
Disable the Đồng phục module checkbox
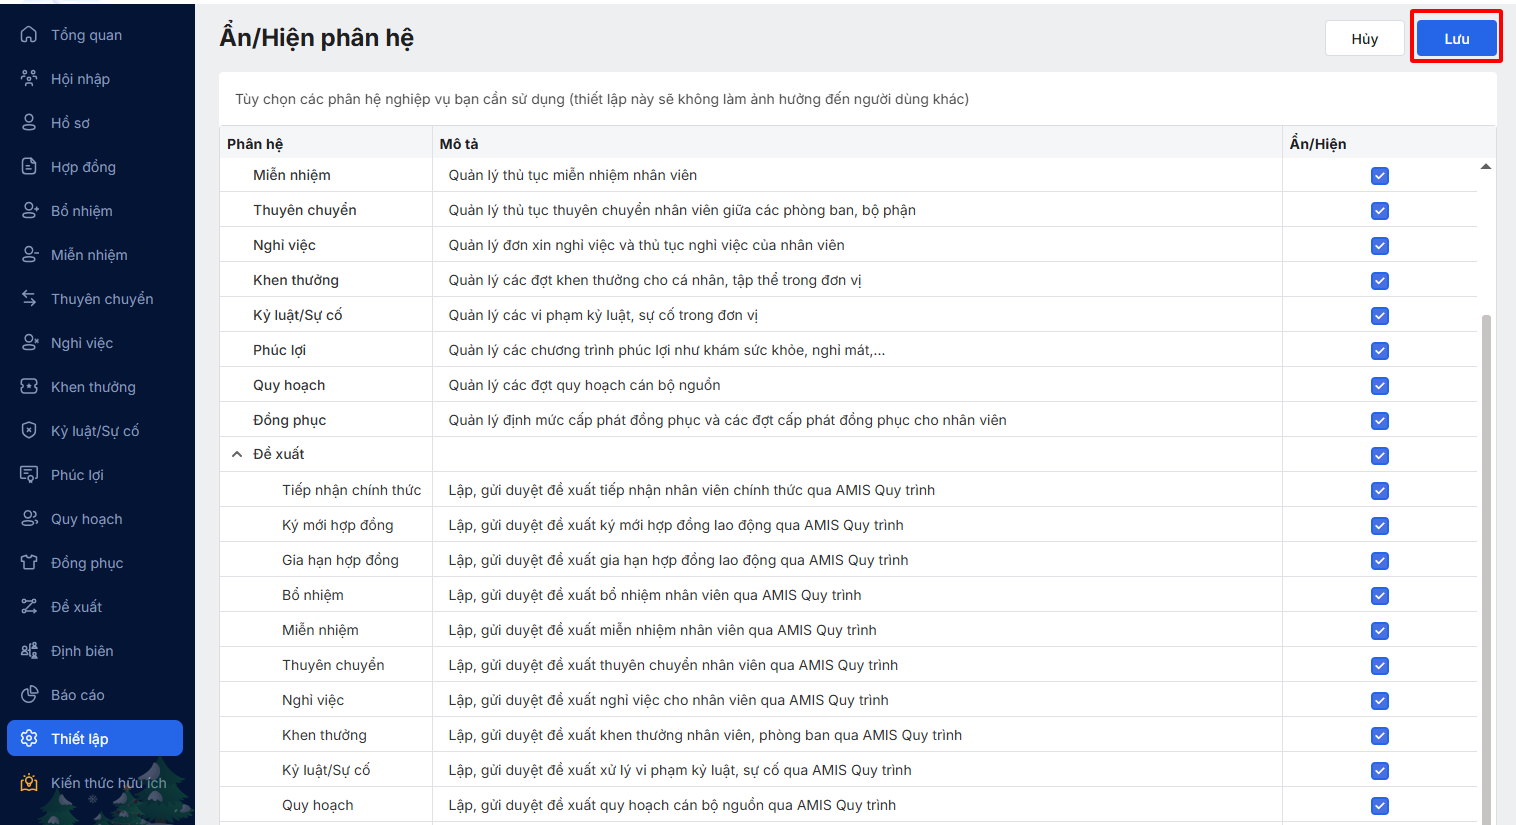(1380, 421)
